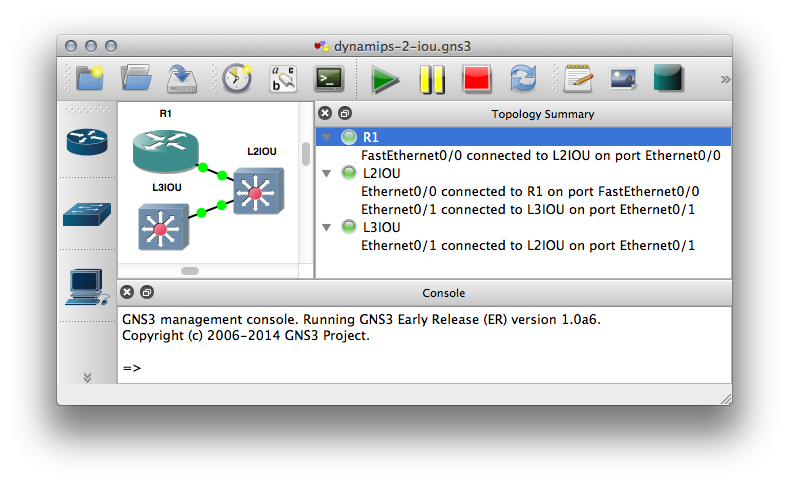Click the canvas horizontal scrollbar handle
The width and height of the screenshot is (789, 484).
(x=190, y=271)
